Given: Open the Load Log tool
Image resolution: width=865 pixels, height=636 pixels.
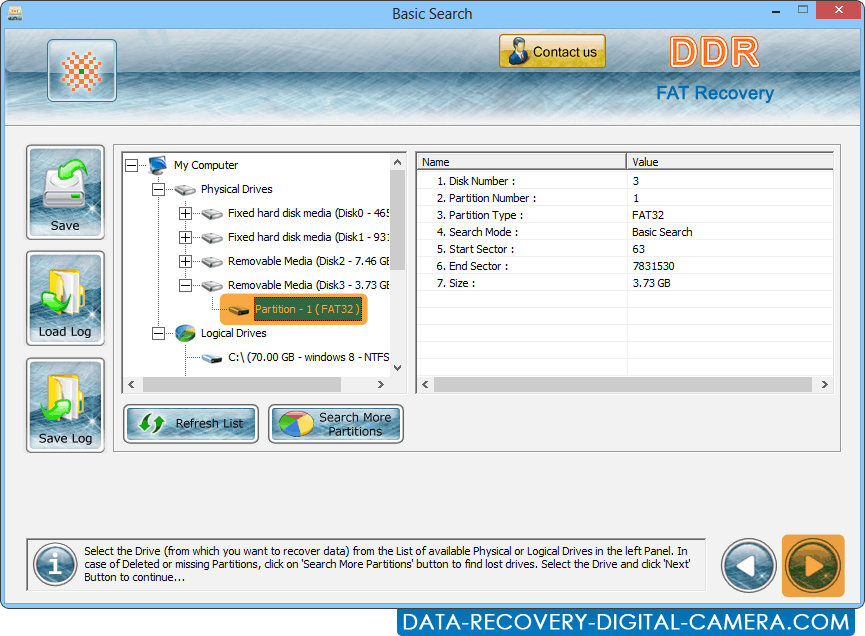Looking at the screenshot, I should [64, 298].
